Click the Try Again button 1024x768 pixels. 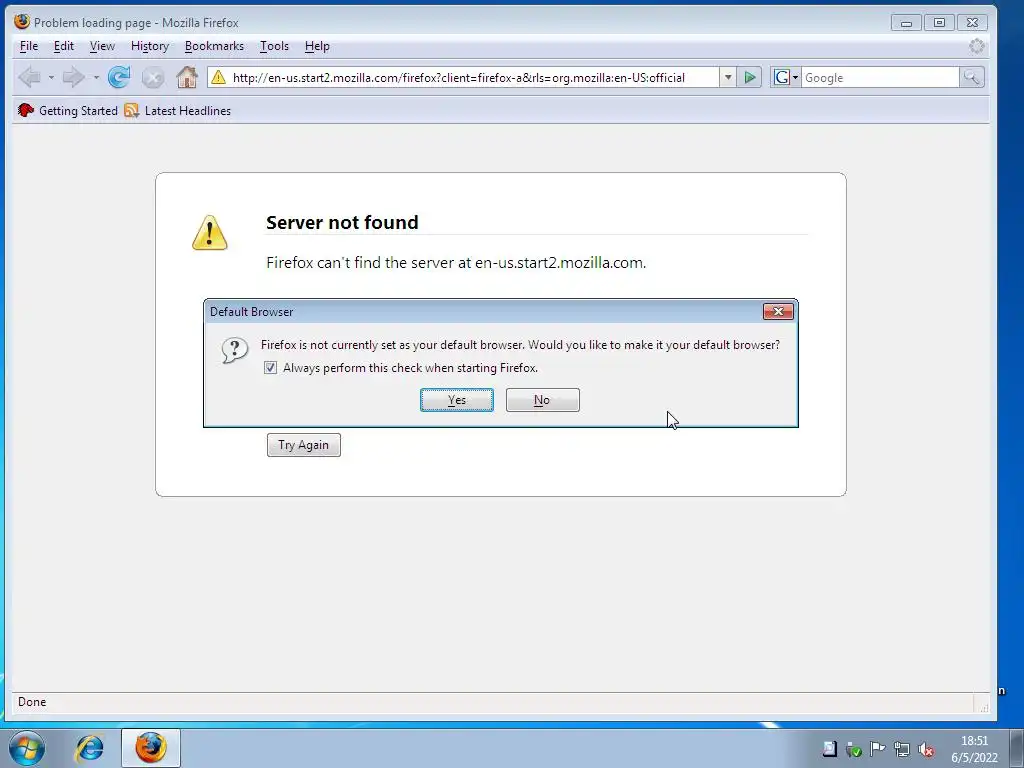pyautogui.click(x=304, y=445)
